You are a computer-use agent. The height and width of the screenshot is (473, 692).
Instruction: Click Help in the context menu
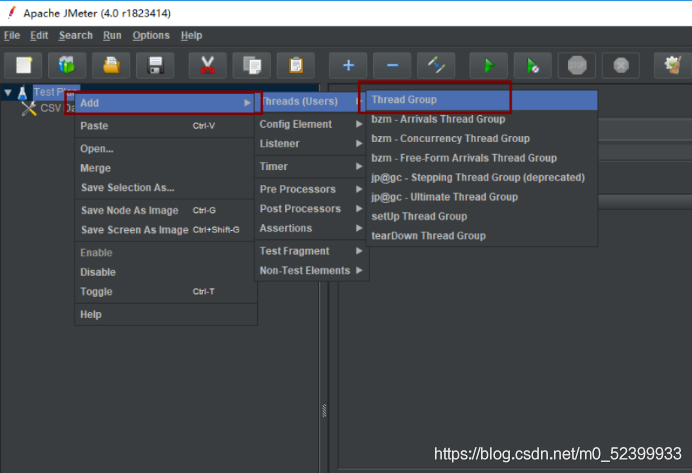click(x=165, y=315)
